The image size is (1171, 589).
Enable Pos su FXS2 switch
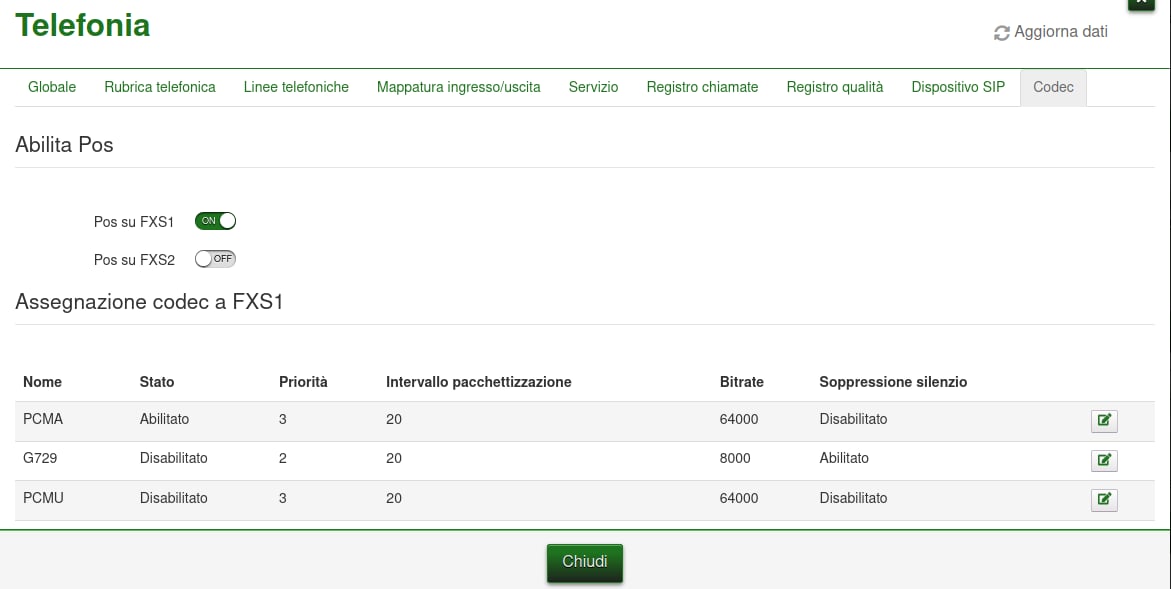pyautogui.click(x=215, y=259)
